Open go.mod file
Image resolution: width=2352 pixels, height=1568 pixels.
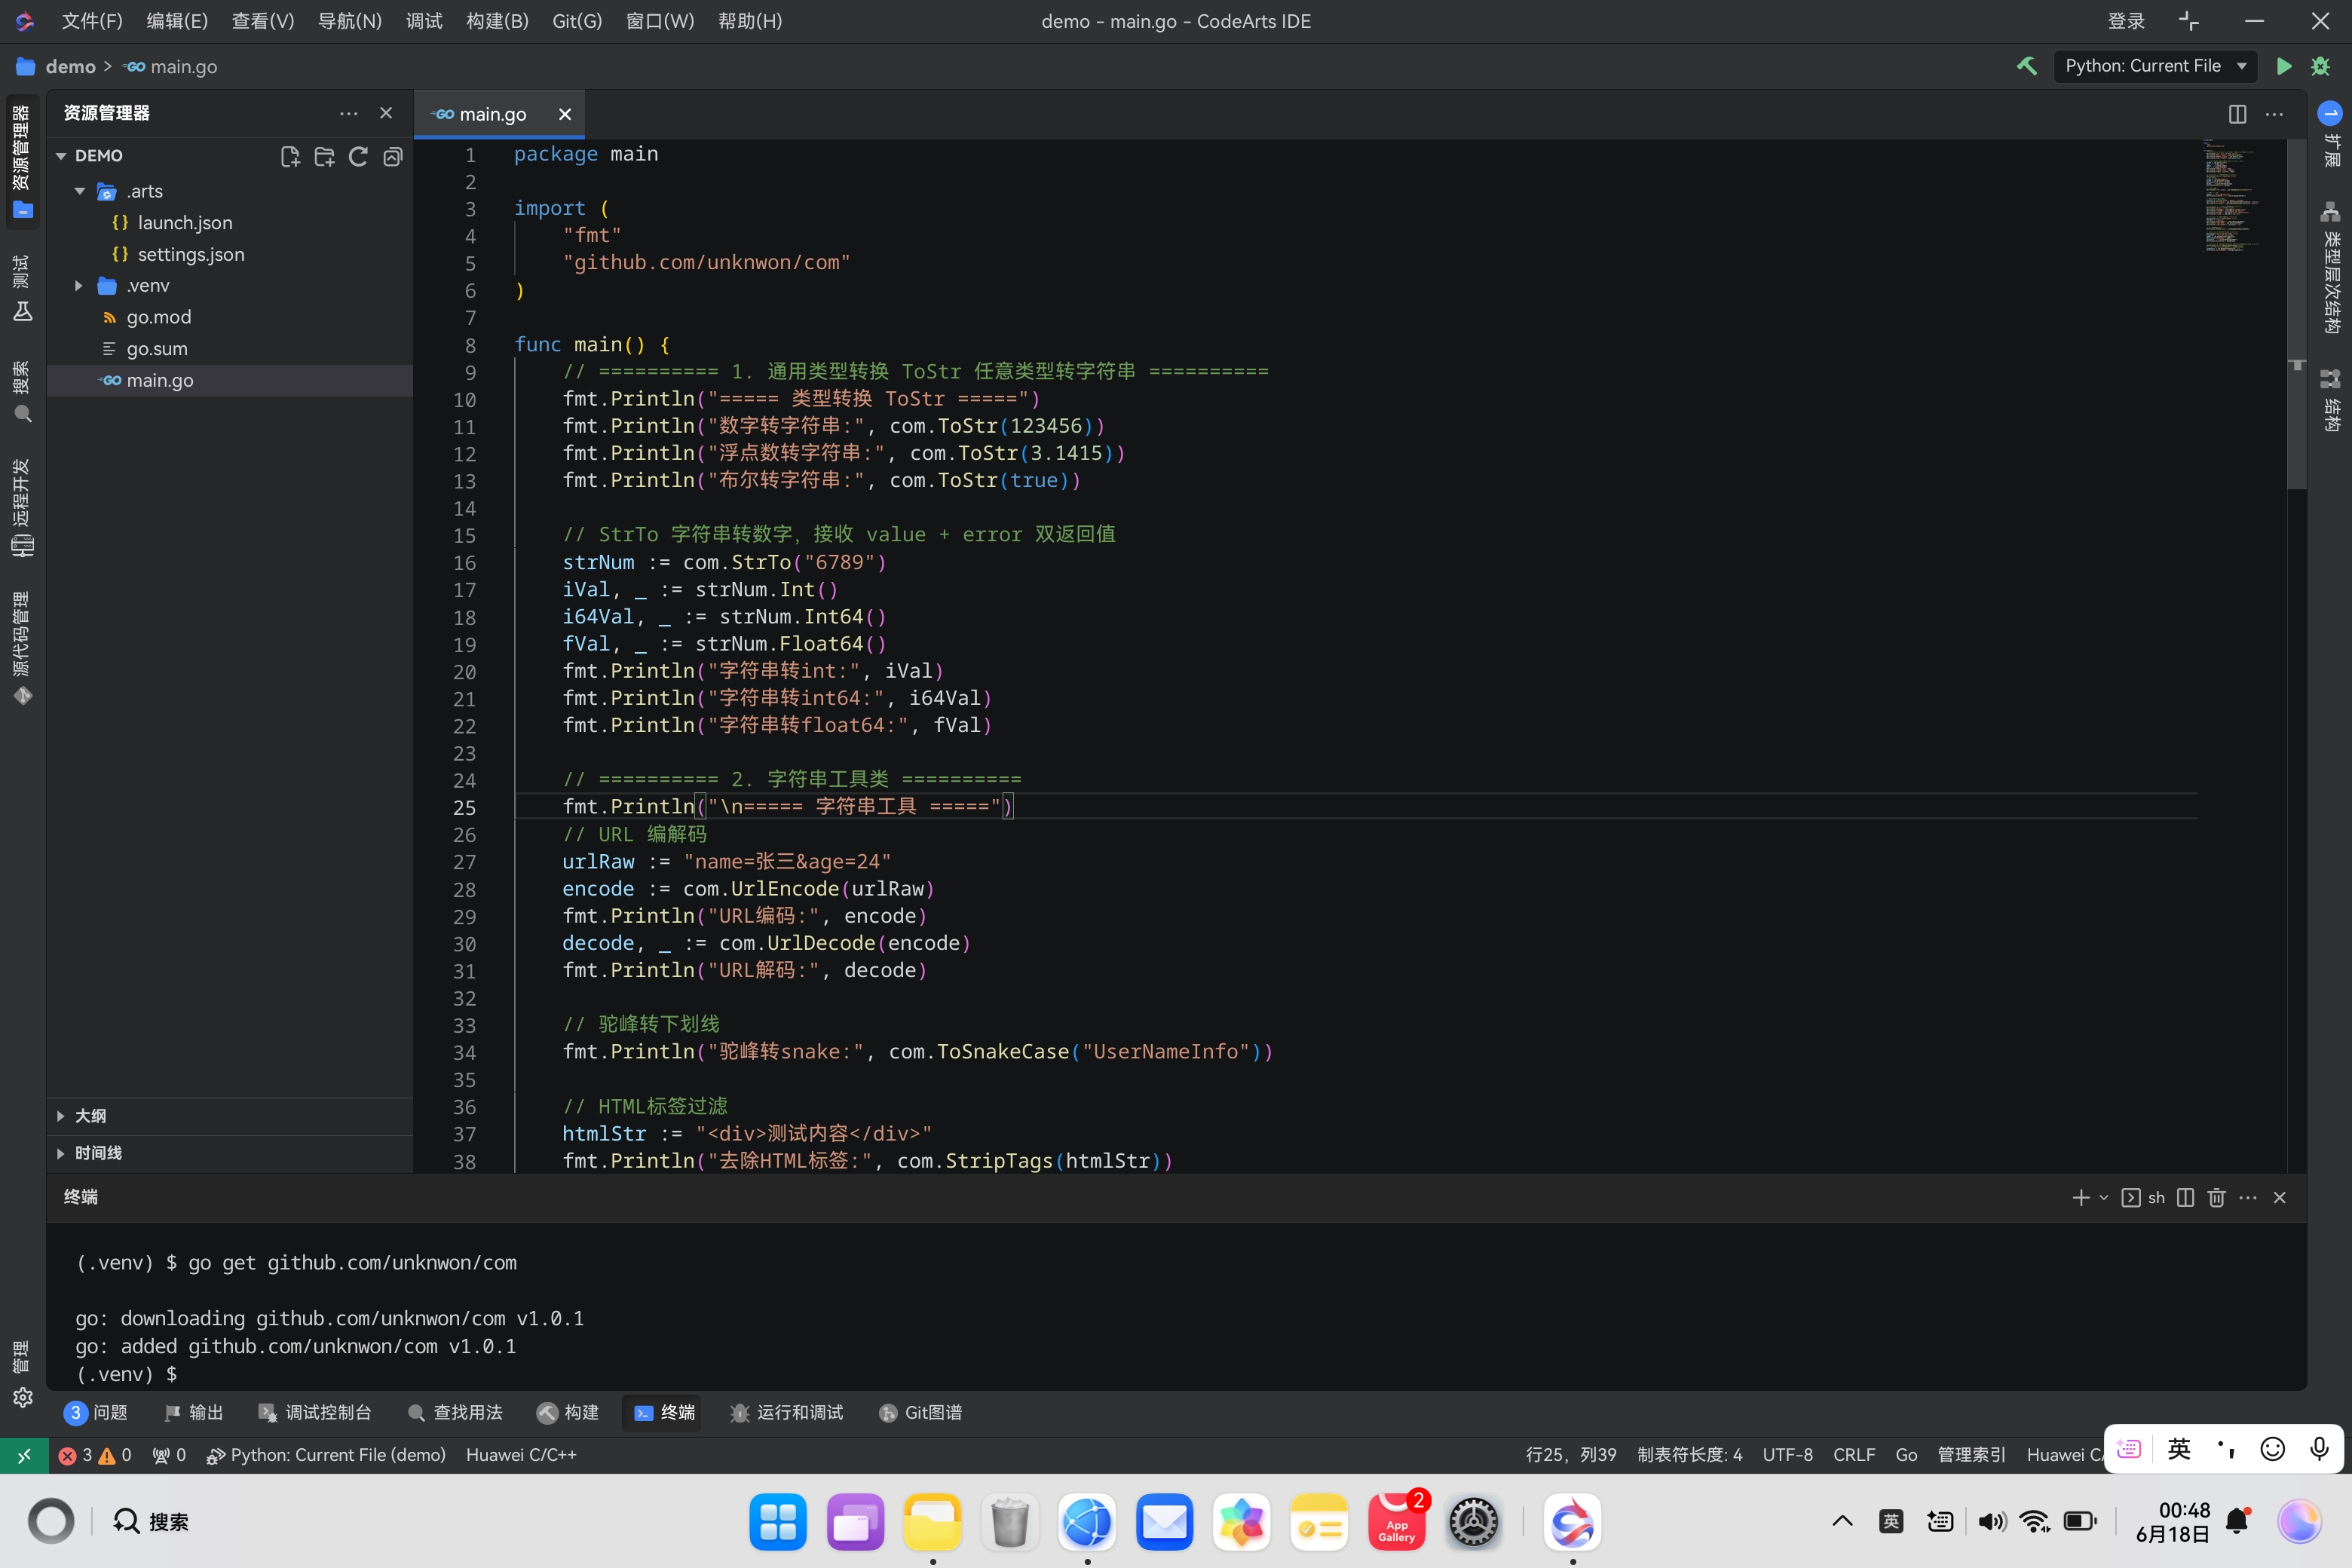tap(229, 317)
